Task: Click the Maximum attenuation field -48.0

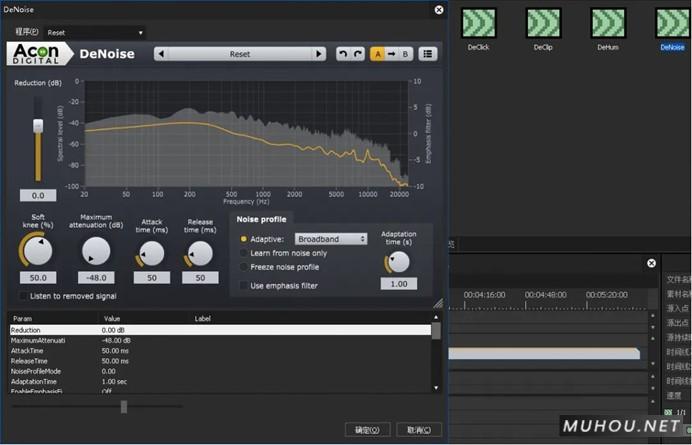Action: click(96, 278)
